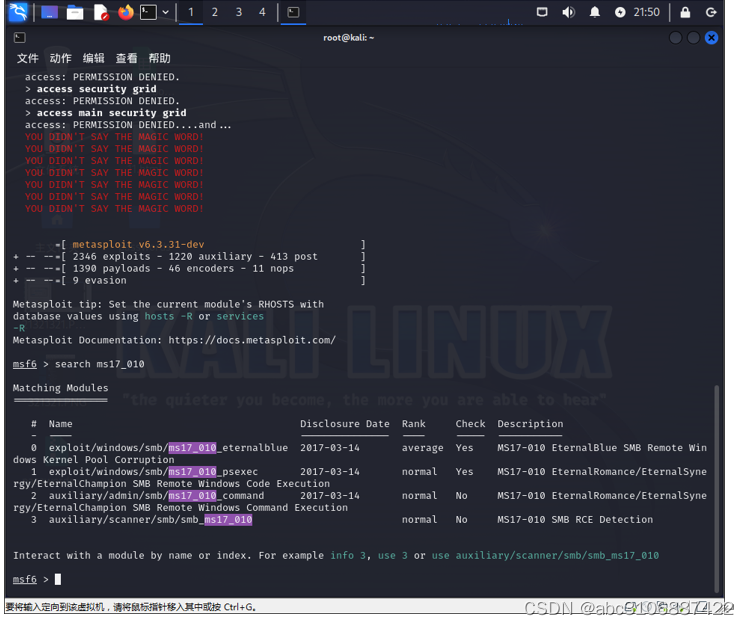This screenshot has width=749, height=625.
Task: Click the terminal window title icon
Action: coord(20,38)
